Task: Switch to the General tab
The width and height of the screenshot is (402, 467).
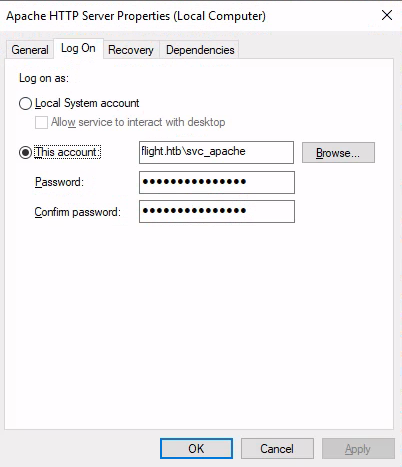Action: click(x=30, y=50)
